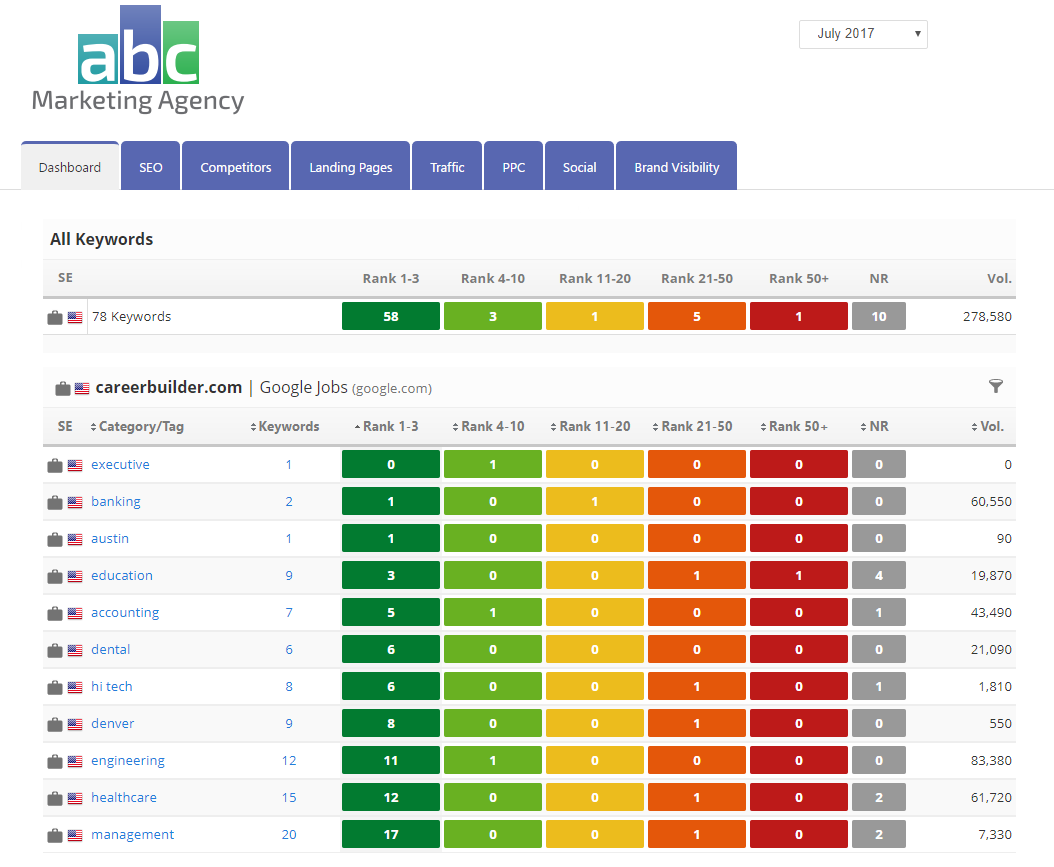Viewport: 1054px width, 867px height.
Task: Sort by Rank 1-3 column header
Action: click(x=390, y=426)
